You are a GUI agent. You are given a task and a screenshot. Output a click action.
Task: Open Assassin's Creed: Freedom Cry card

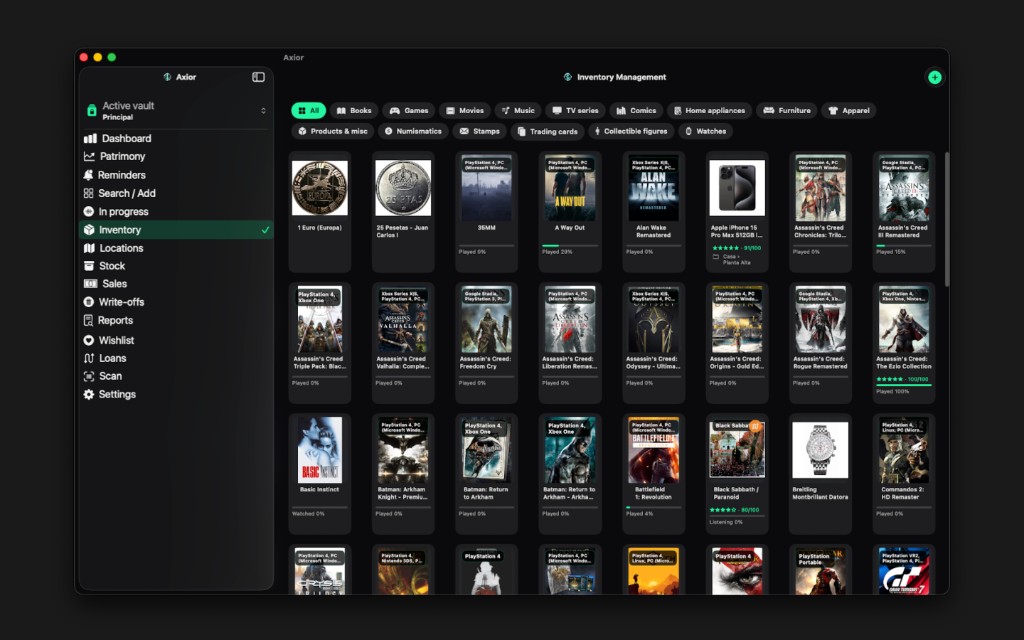[487, 343]
